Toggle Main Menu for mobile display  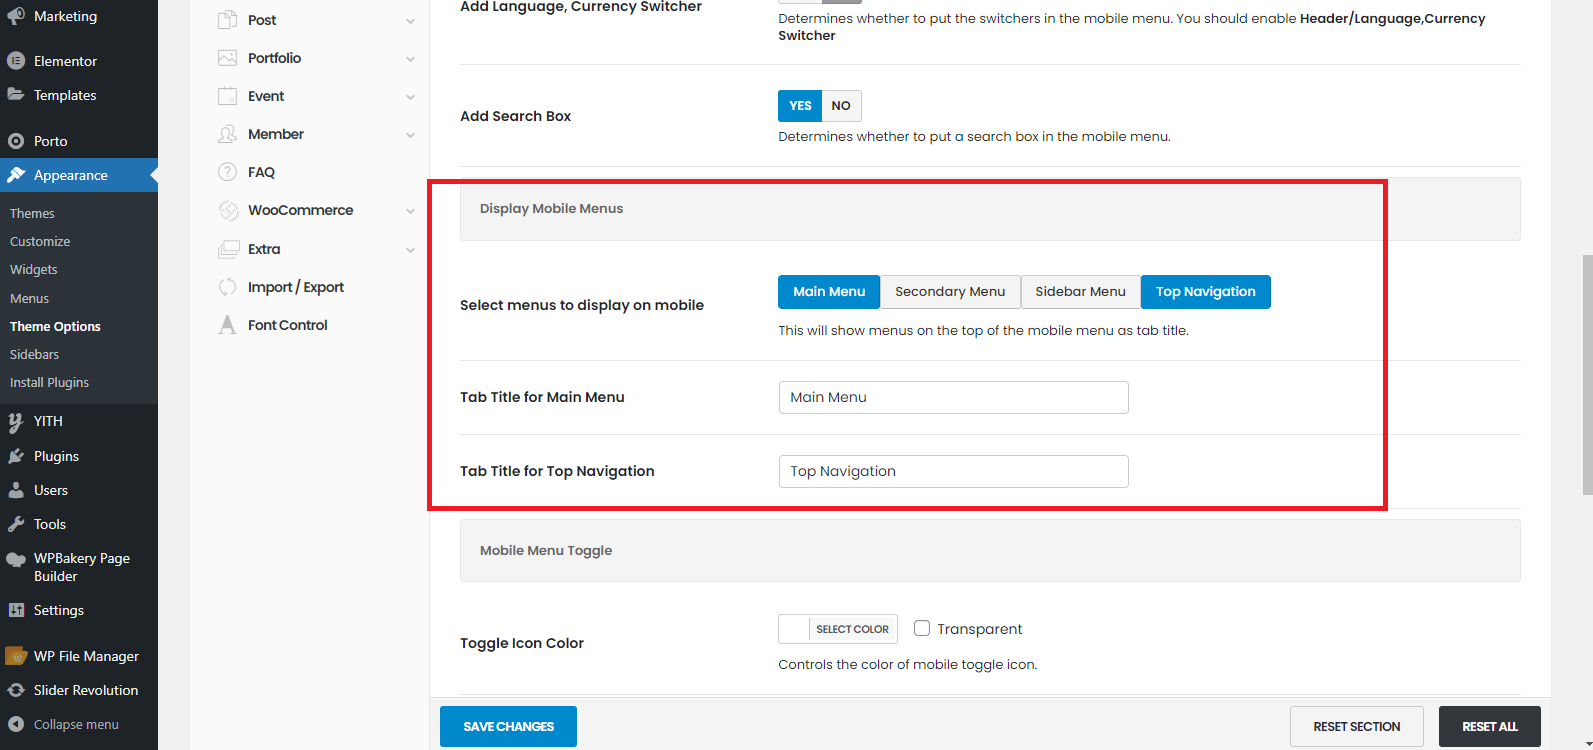pyautogui.click(x=829, y=292)
